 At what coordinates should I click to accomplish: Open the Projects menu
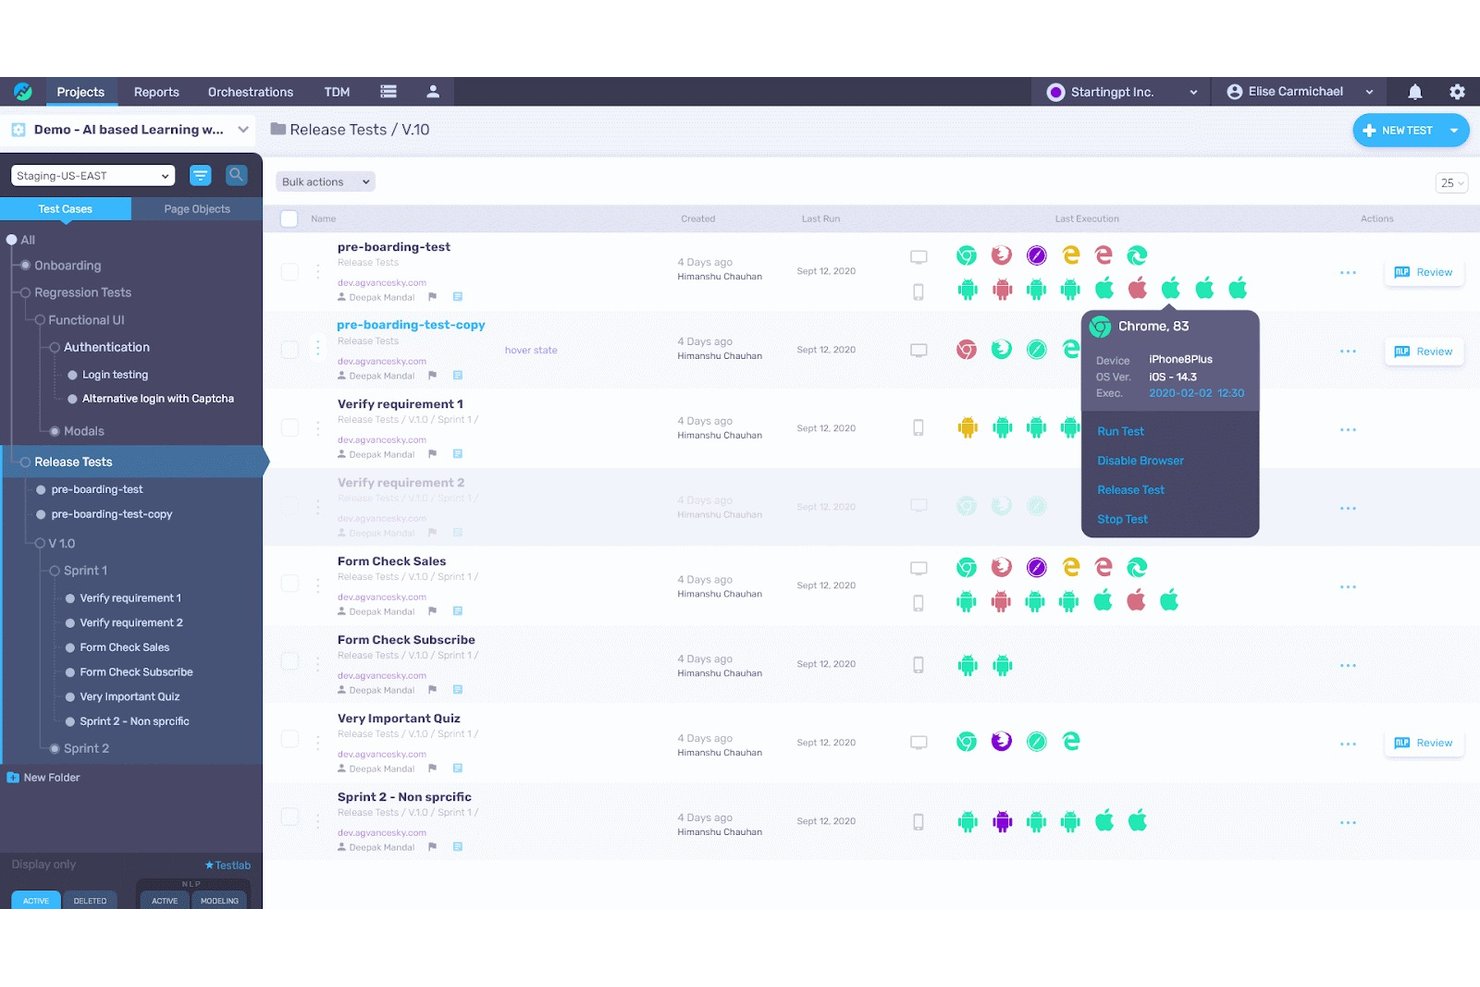pos(80,91)
